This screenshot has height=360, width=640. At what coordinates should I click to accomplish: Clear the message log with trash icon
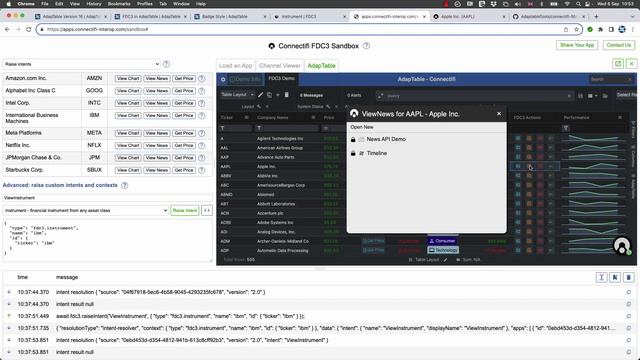629,278
